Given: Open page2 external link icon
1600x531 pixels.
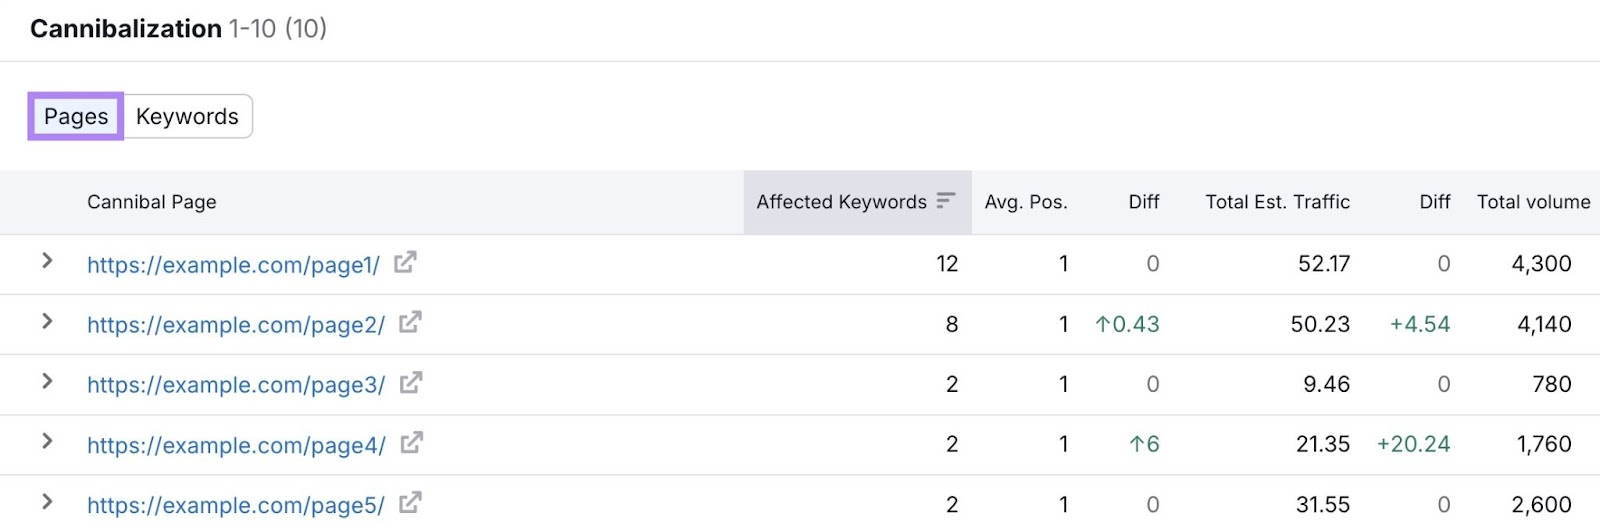Looking at the screenshot, I should coord(410,323).
